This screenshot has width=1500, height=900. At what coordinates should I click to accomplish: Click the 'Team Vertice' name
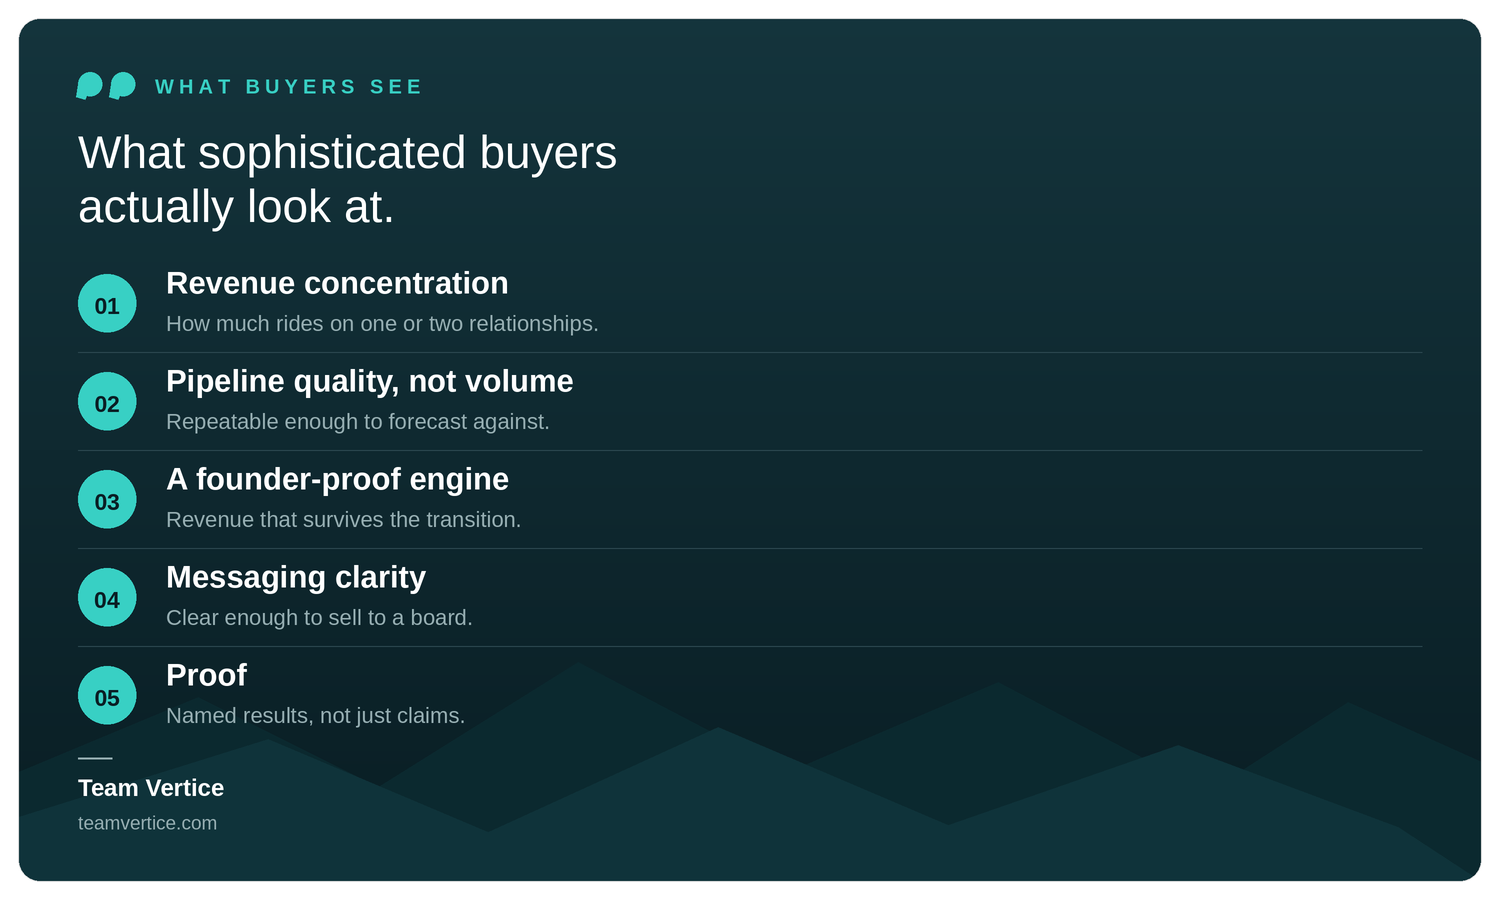(x=151, y=788)
